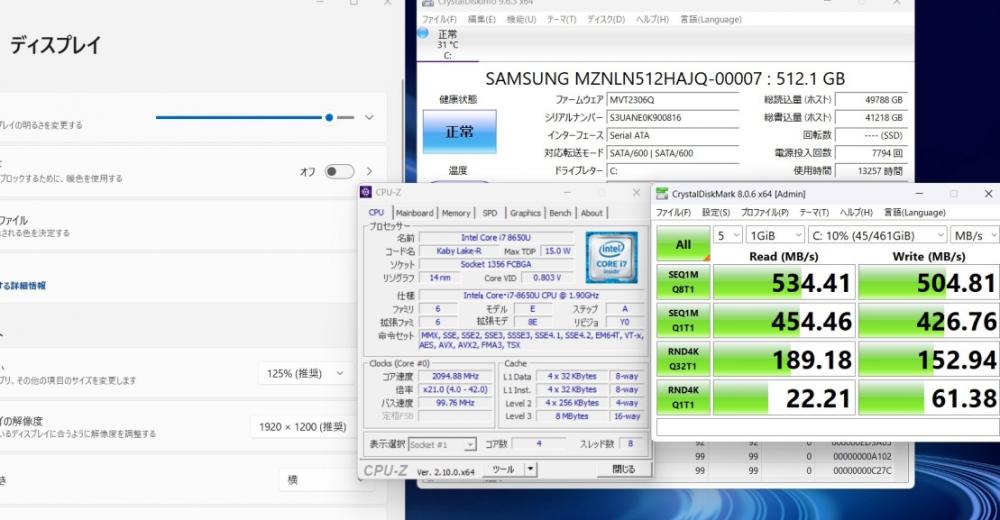This screenshot has height=520, width=1000.
Task: Click the firmware field MVT2306Q
Action: click(673, 100)
